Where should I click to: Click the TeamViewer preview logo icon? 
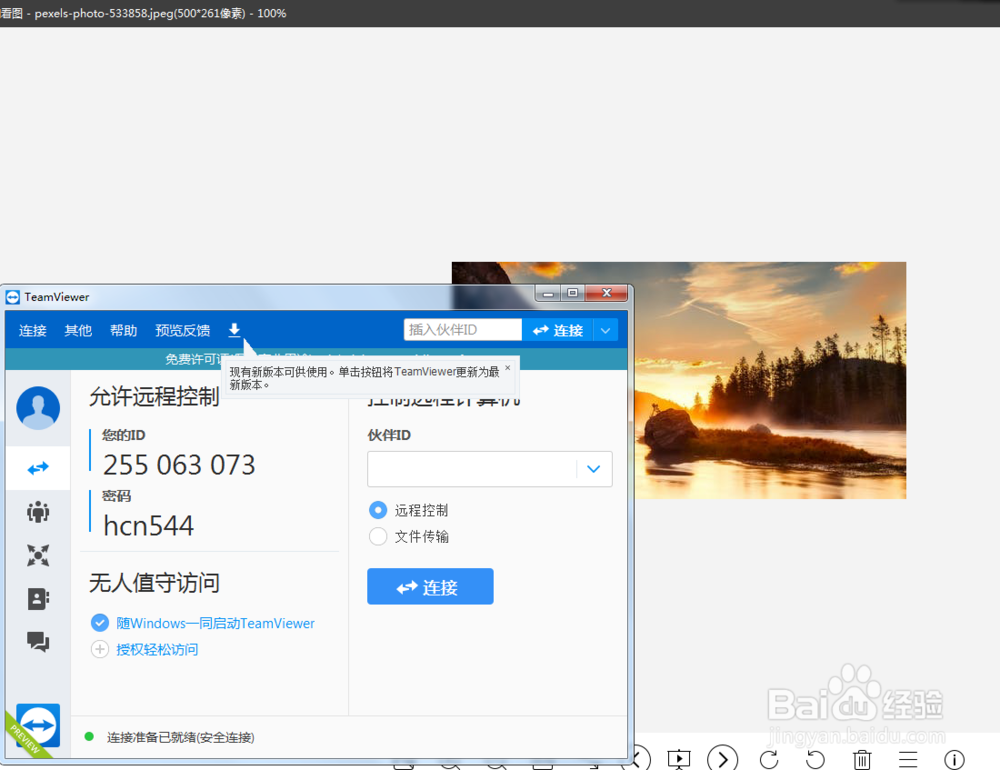click(38, 725)
